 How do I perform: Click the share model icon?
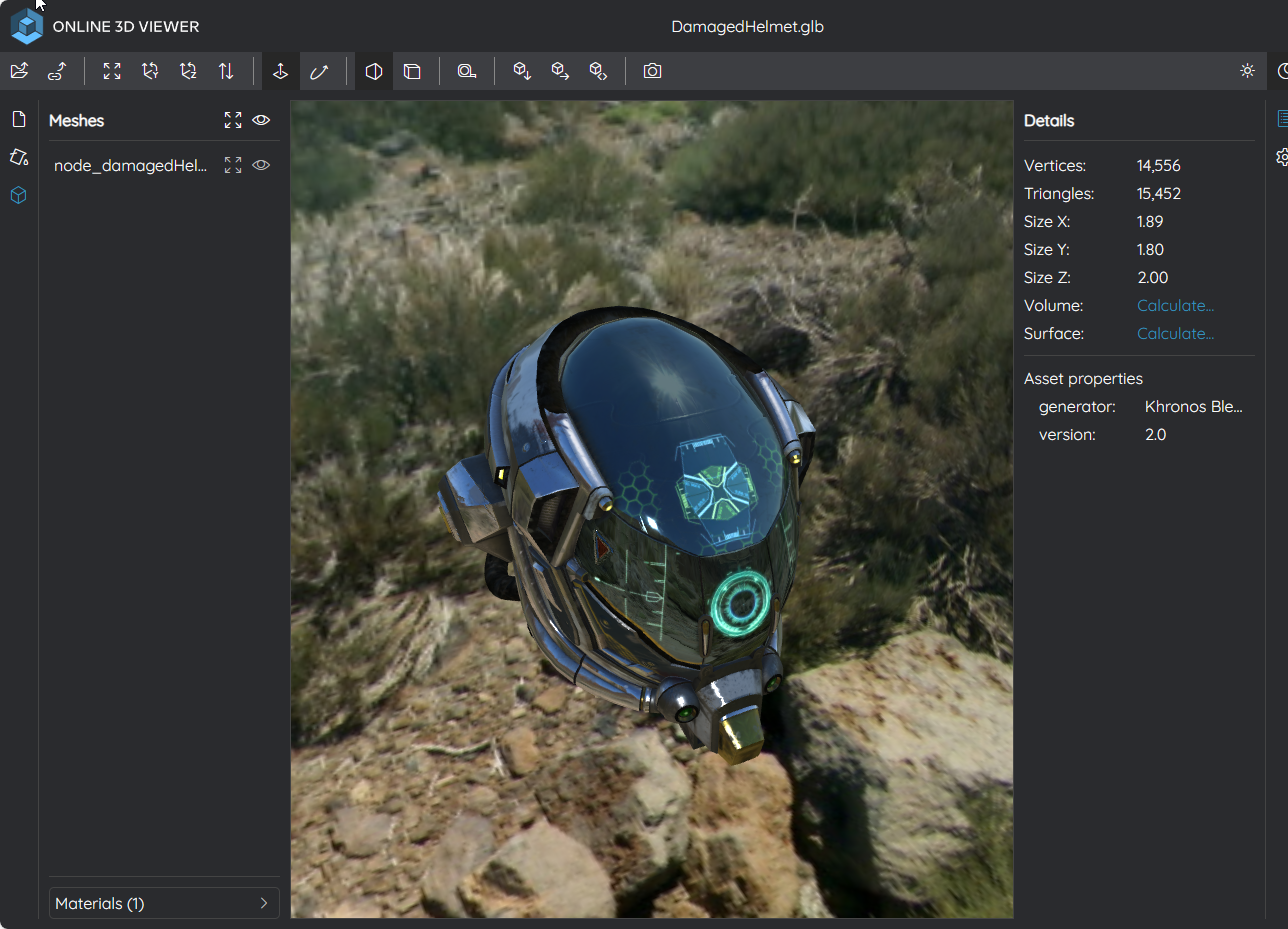coord(598,71)
